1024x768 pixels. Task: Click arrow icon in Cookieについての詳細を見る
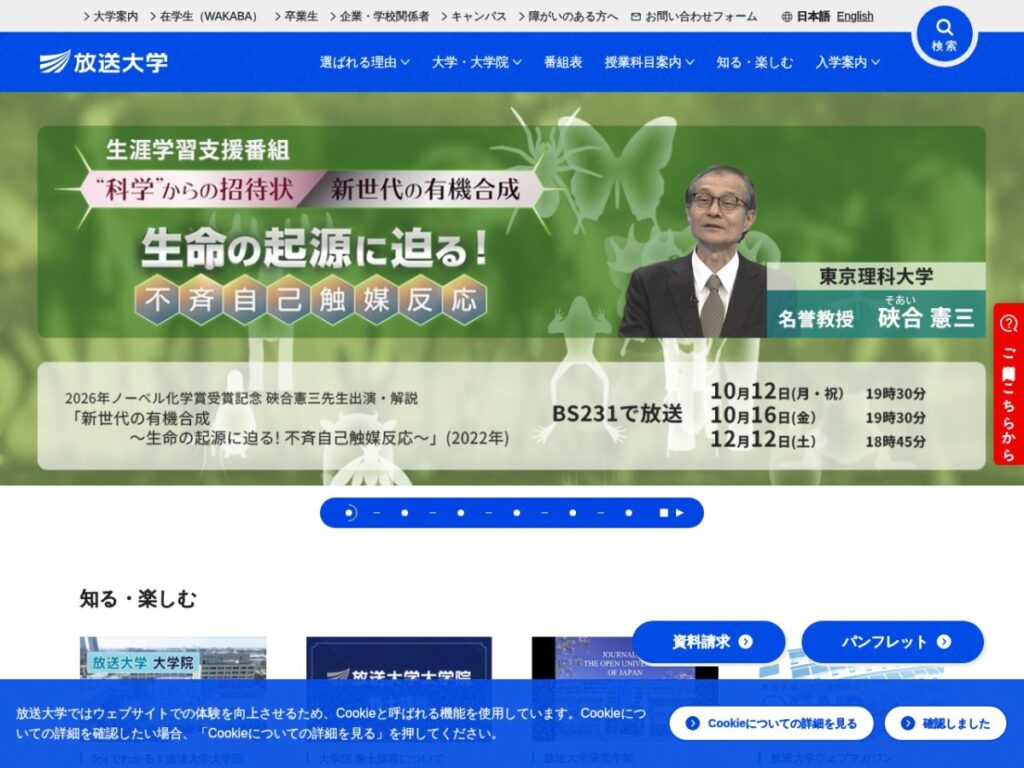[693, 723]
